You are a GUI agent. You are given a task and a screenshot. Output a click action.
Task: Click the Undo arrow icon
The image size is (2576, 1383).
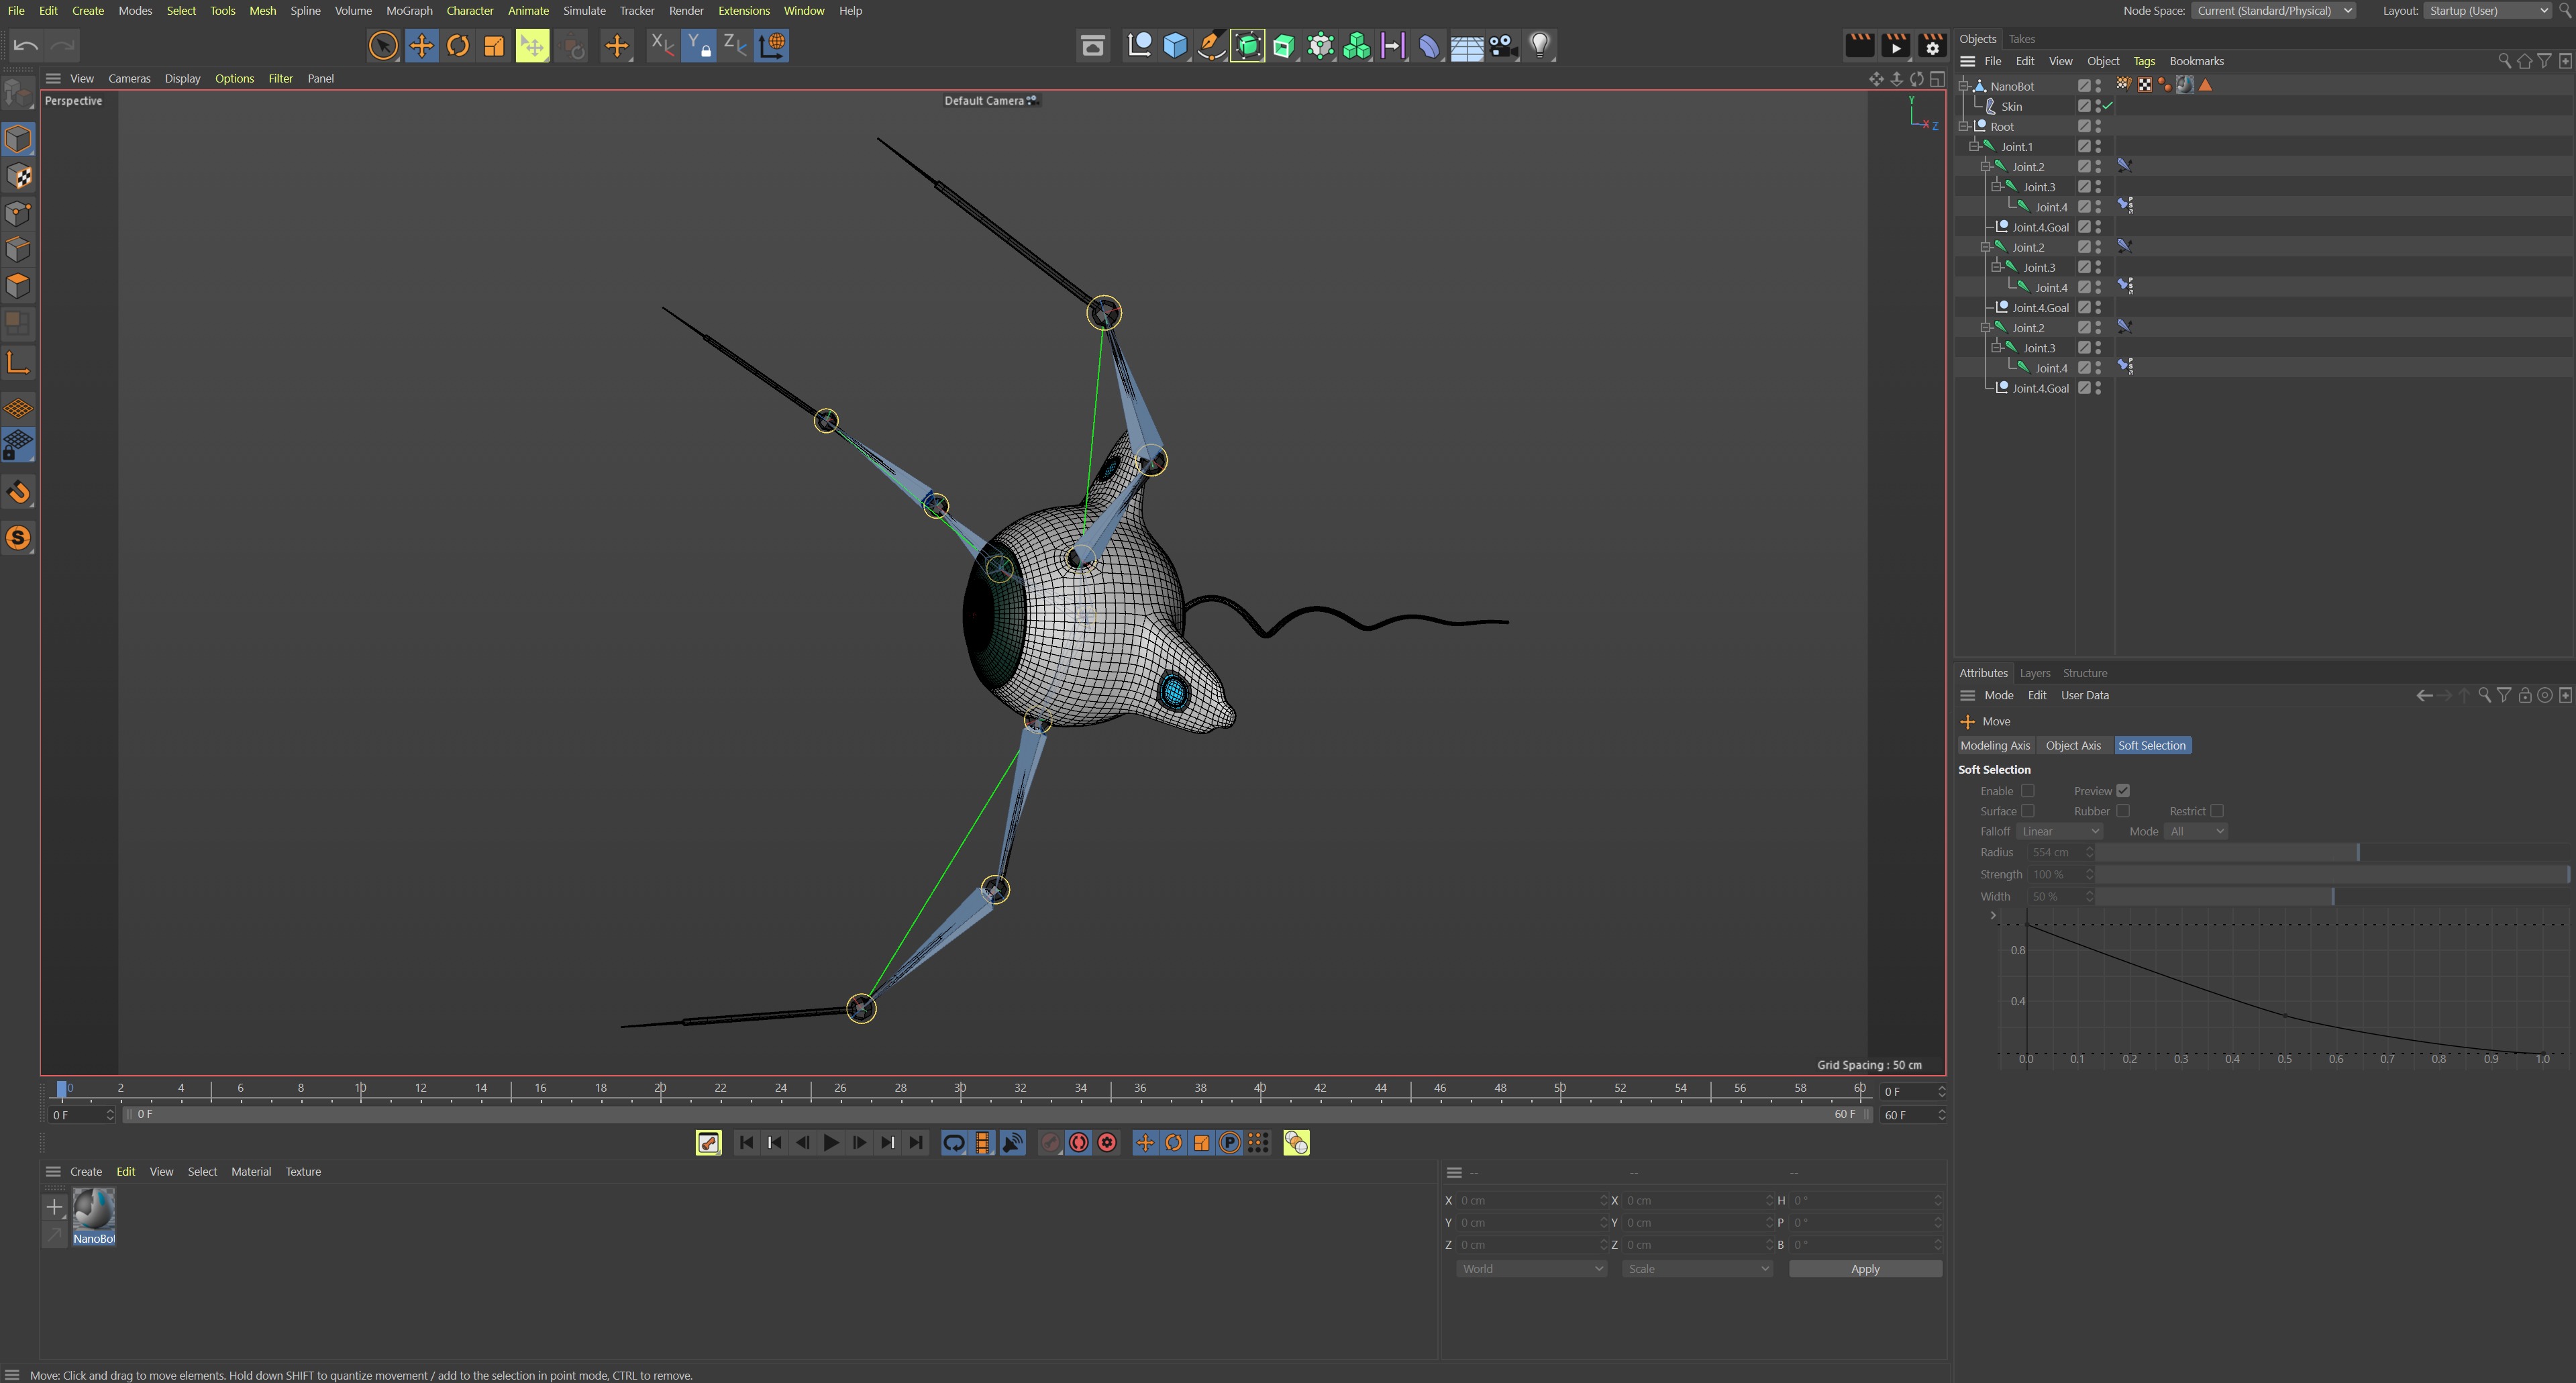click(x=26, y=45)
